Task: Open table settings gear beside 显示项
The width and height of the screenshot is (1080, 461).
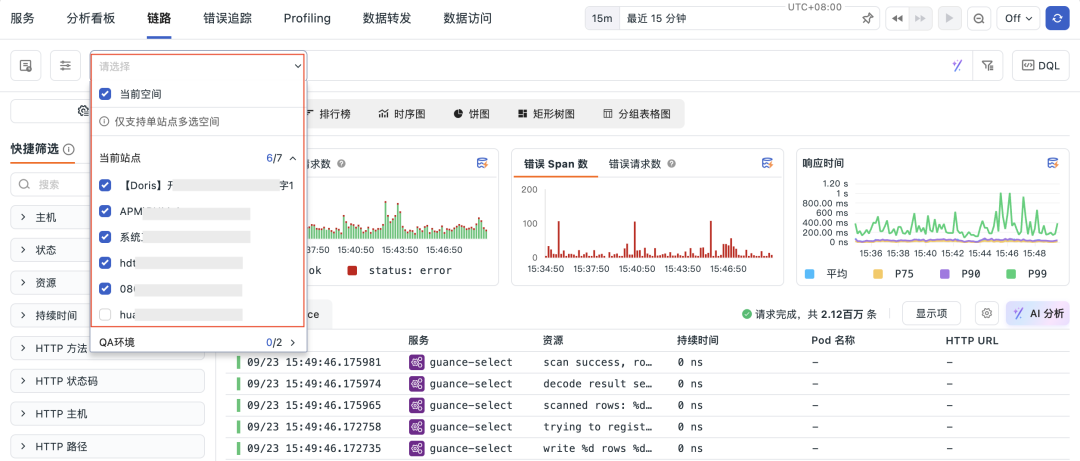Action: point(986,314)
